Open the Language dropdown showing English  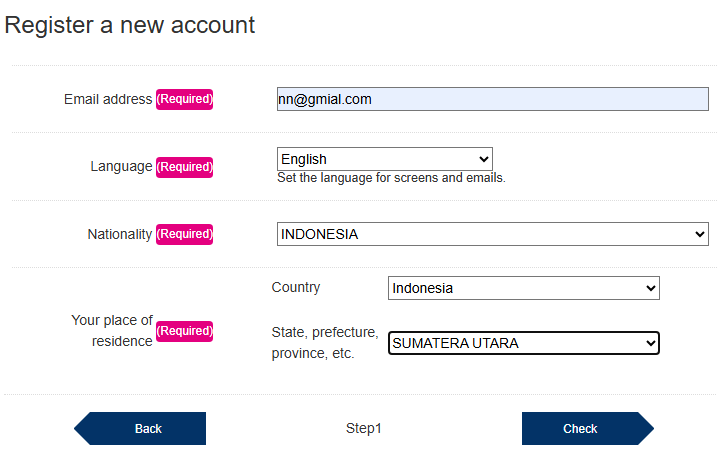coord(384,159)
